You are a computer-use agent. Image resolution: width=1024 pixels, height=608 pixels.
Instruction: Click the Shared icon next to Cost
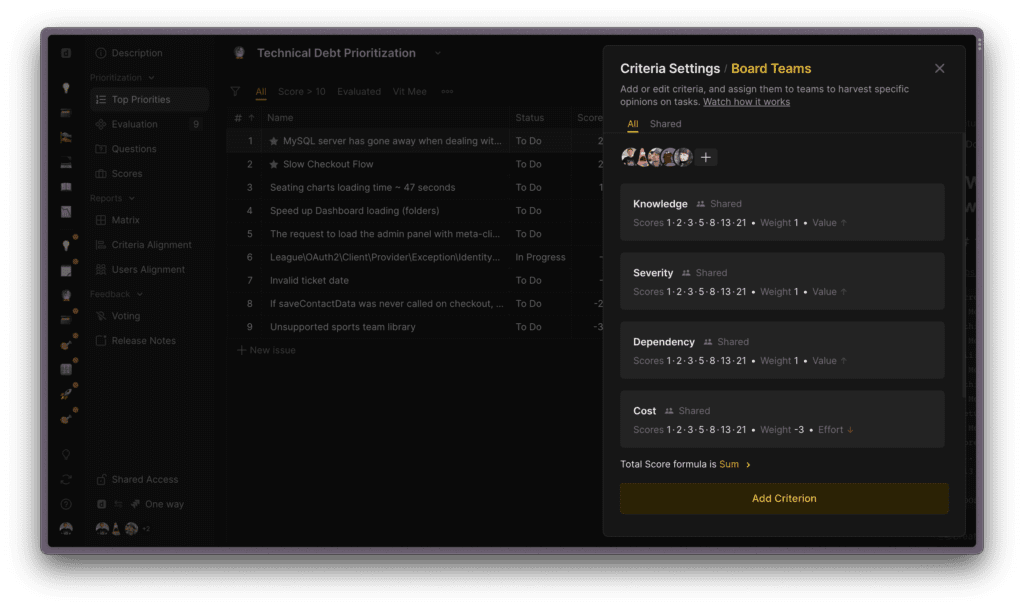(x=669, y=411)
